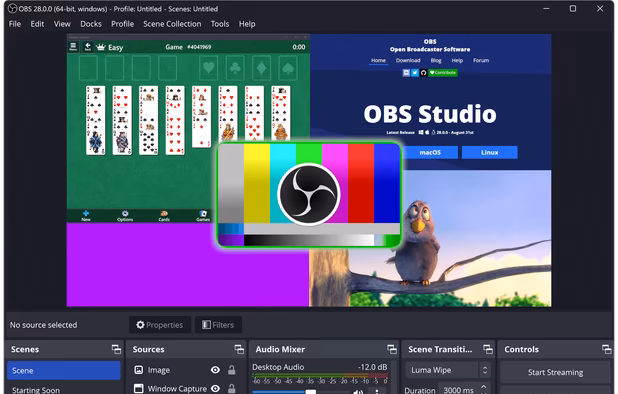The width and height of the screenshot is (618, 394).
Task: Open the Docks menu
Action: tap(91, 24)
